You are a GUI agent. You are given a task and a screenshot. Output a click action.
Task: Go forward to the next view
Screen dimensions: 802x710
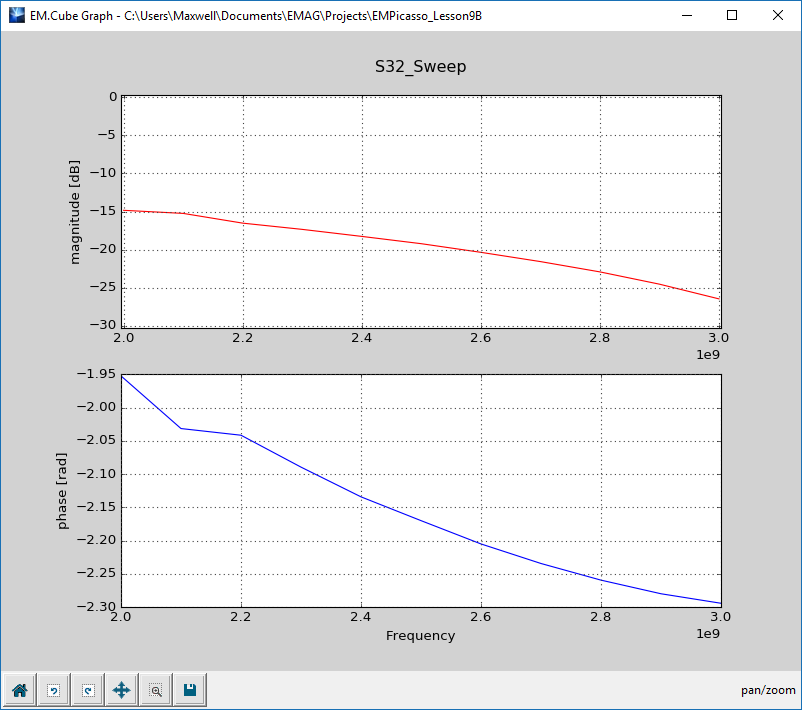click(x=87, y=690)
